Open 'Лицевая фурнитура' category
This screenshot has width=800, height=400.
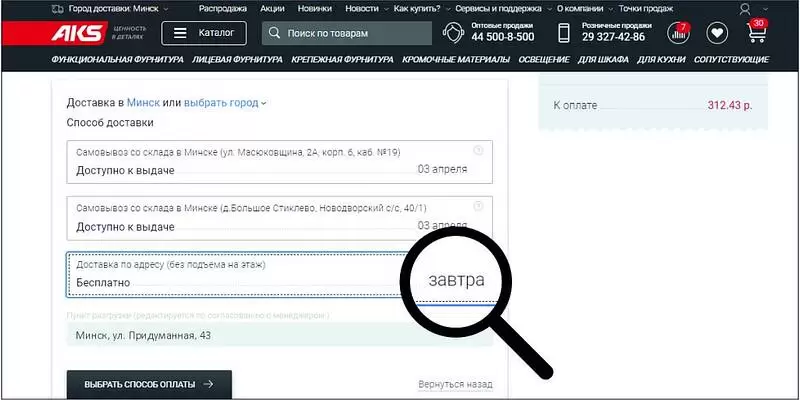pos(238,59)
